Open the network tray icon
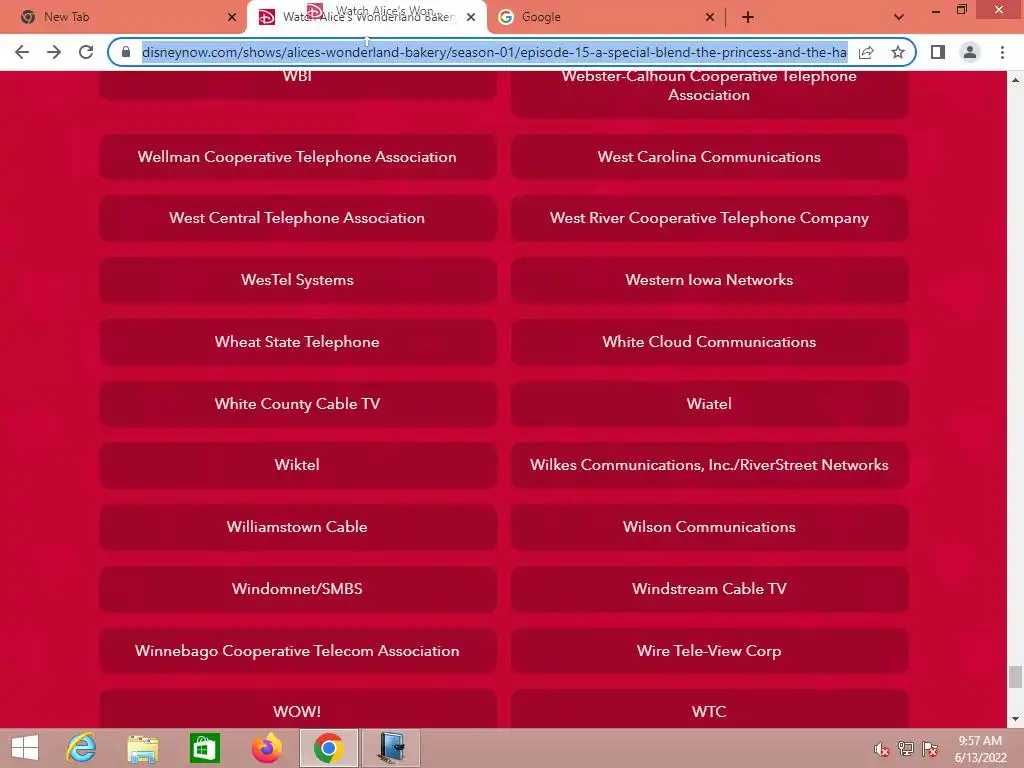This screenshot has height=768, width=1024. click(x=906, y=749)
